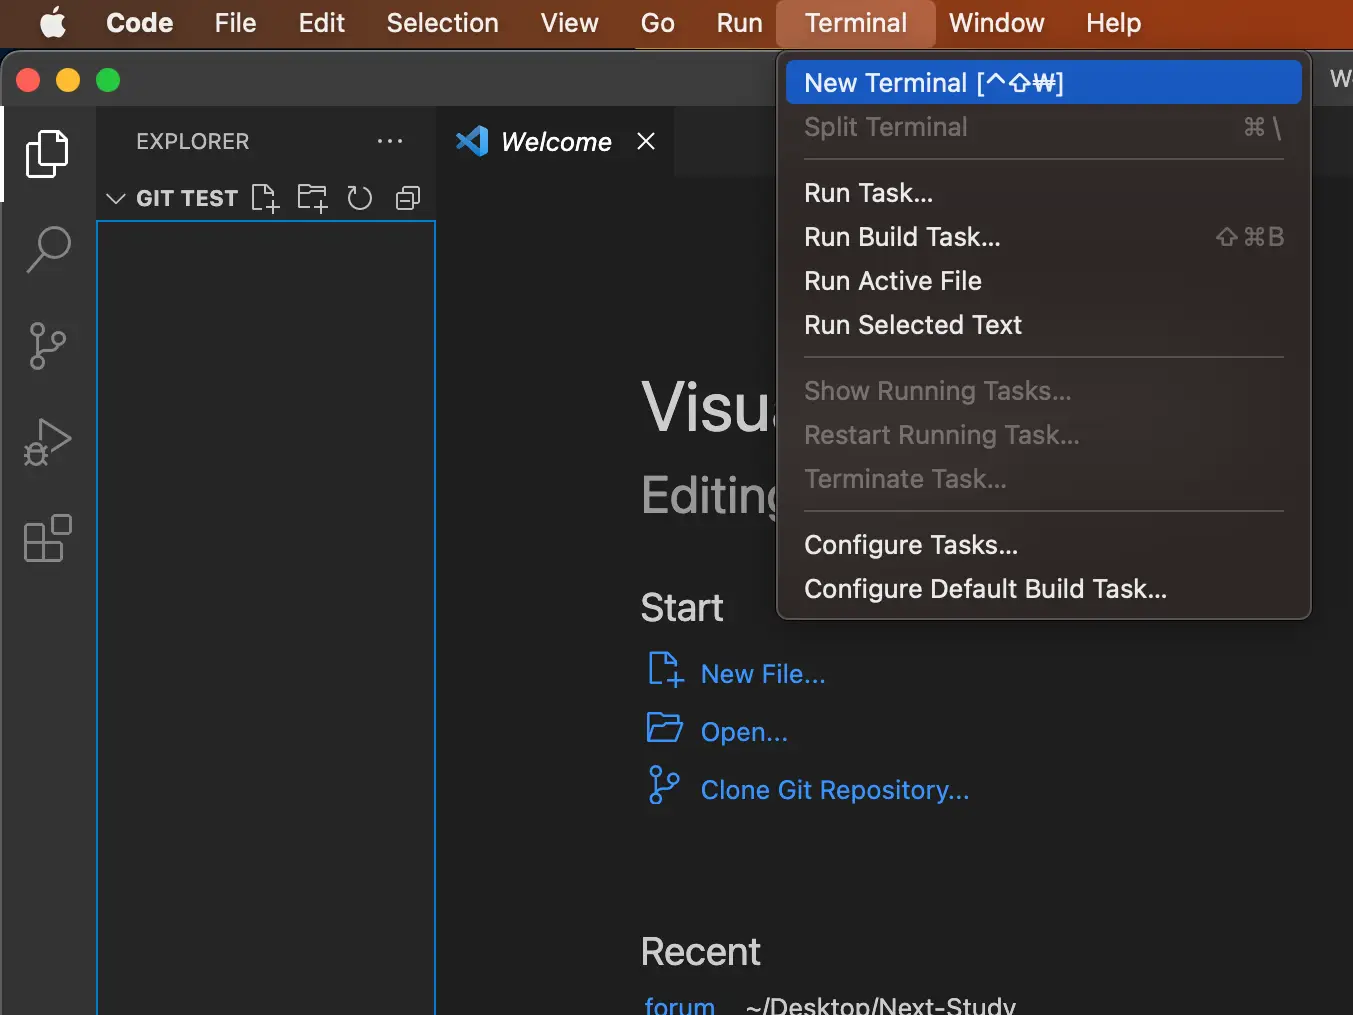Open the Extensions view
1353x1015 pixels.
(x=46, y=539)
